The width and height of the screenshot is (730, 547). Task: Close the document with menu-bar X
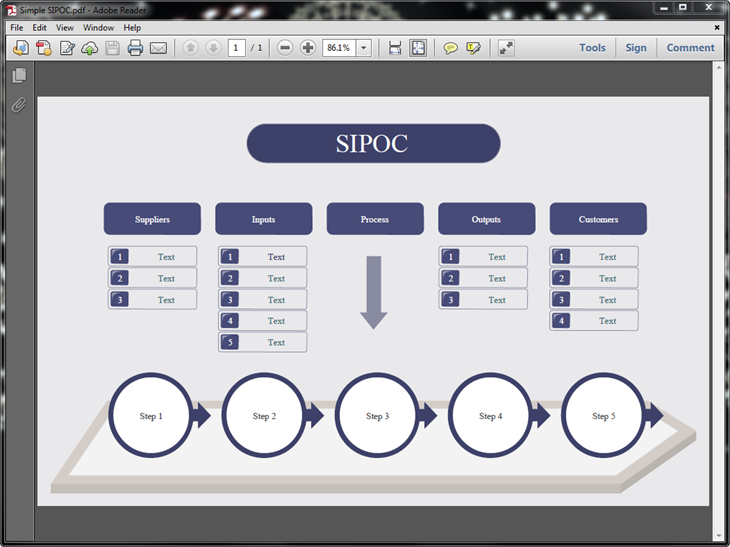point(717,27)
